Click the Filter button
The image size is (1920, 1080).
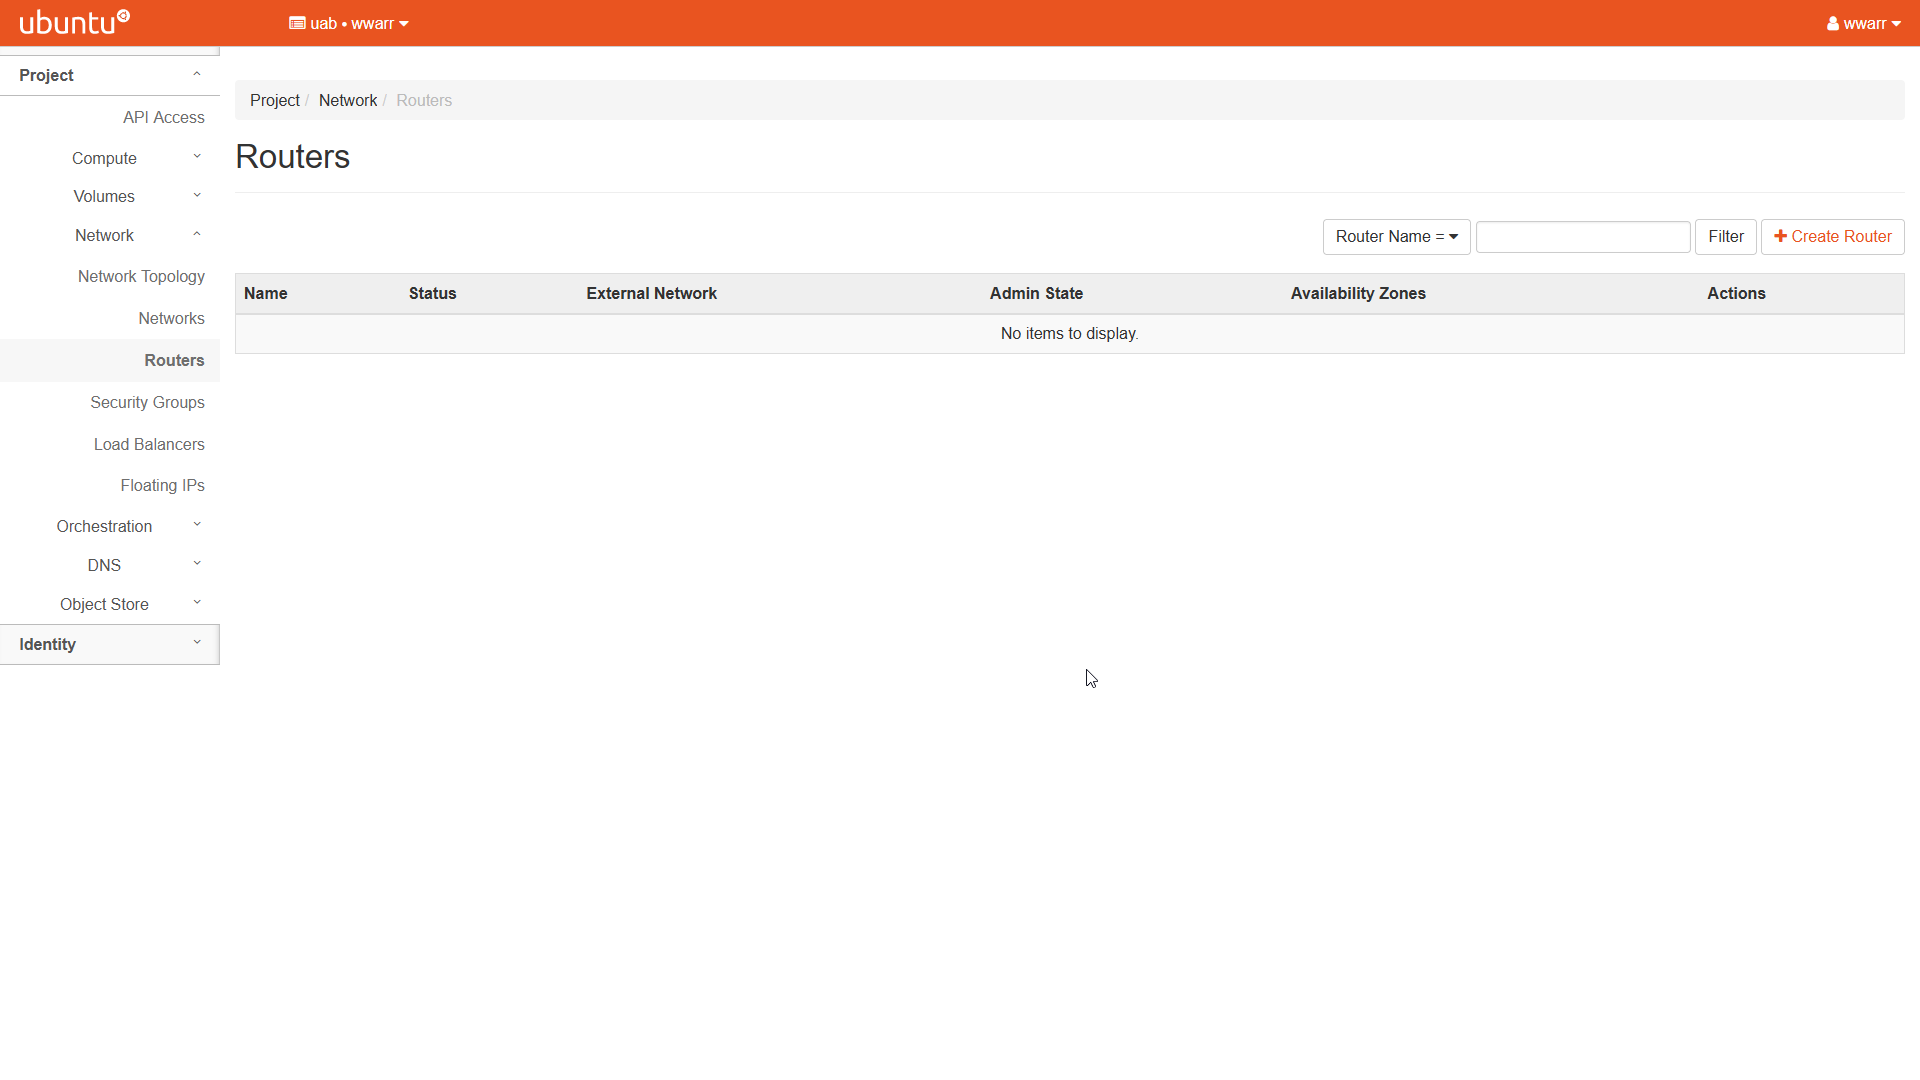point(1725,237)
